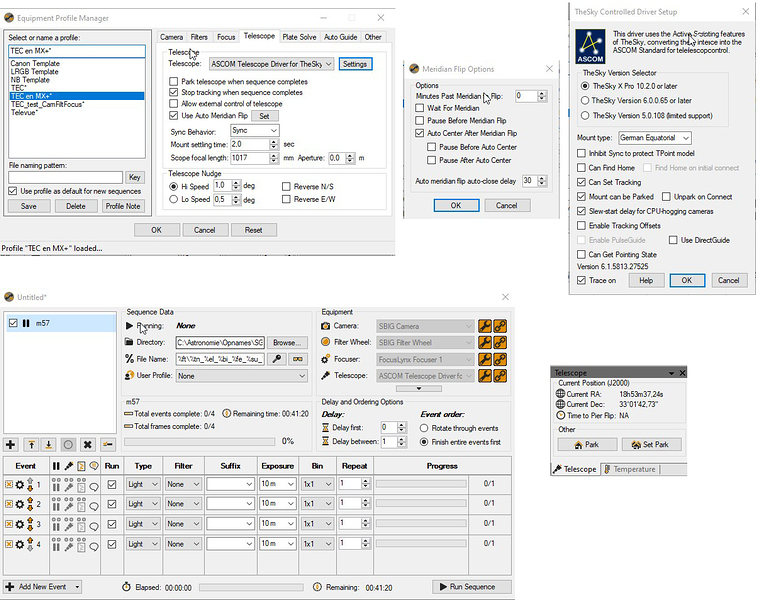
Task: Select TheSky Version 6.0.0.65 or later
Action: [x=585, y=101]
